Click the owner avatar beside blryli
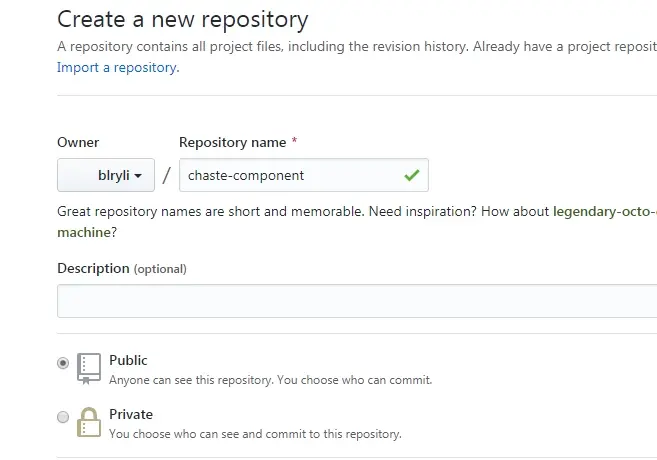 78,175
